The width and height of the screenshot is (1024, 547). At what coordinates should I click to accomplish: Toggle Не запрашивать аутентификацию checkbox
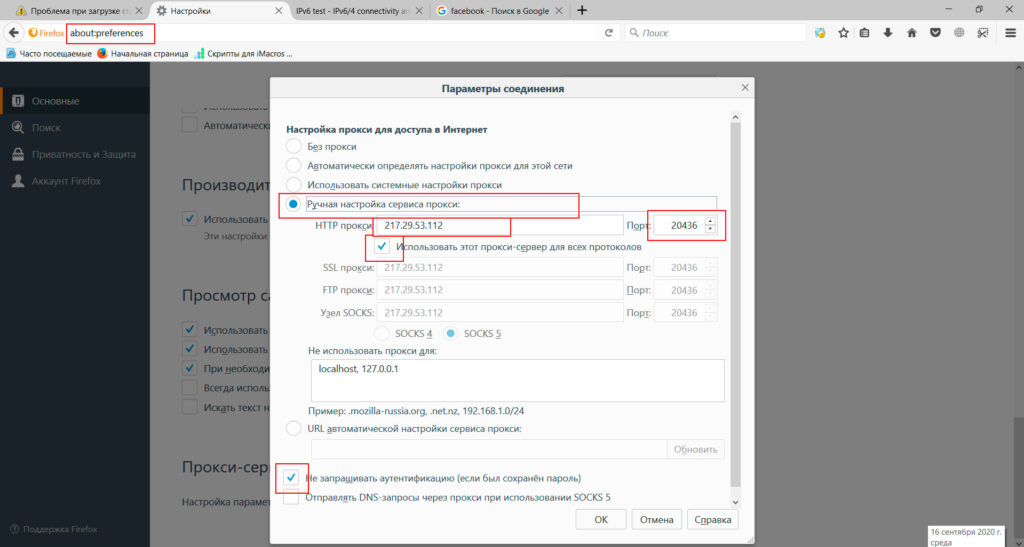click(x=291, y=478)
